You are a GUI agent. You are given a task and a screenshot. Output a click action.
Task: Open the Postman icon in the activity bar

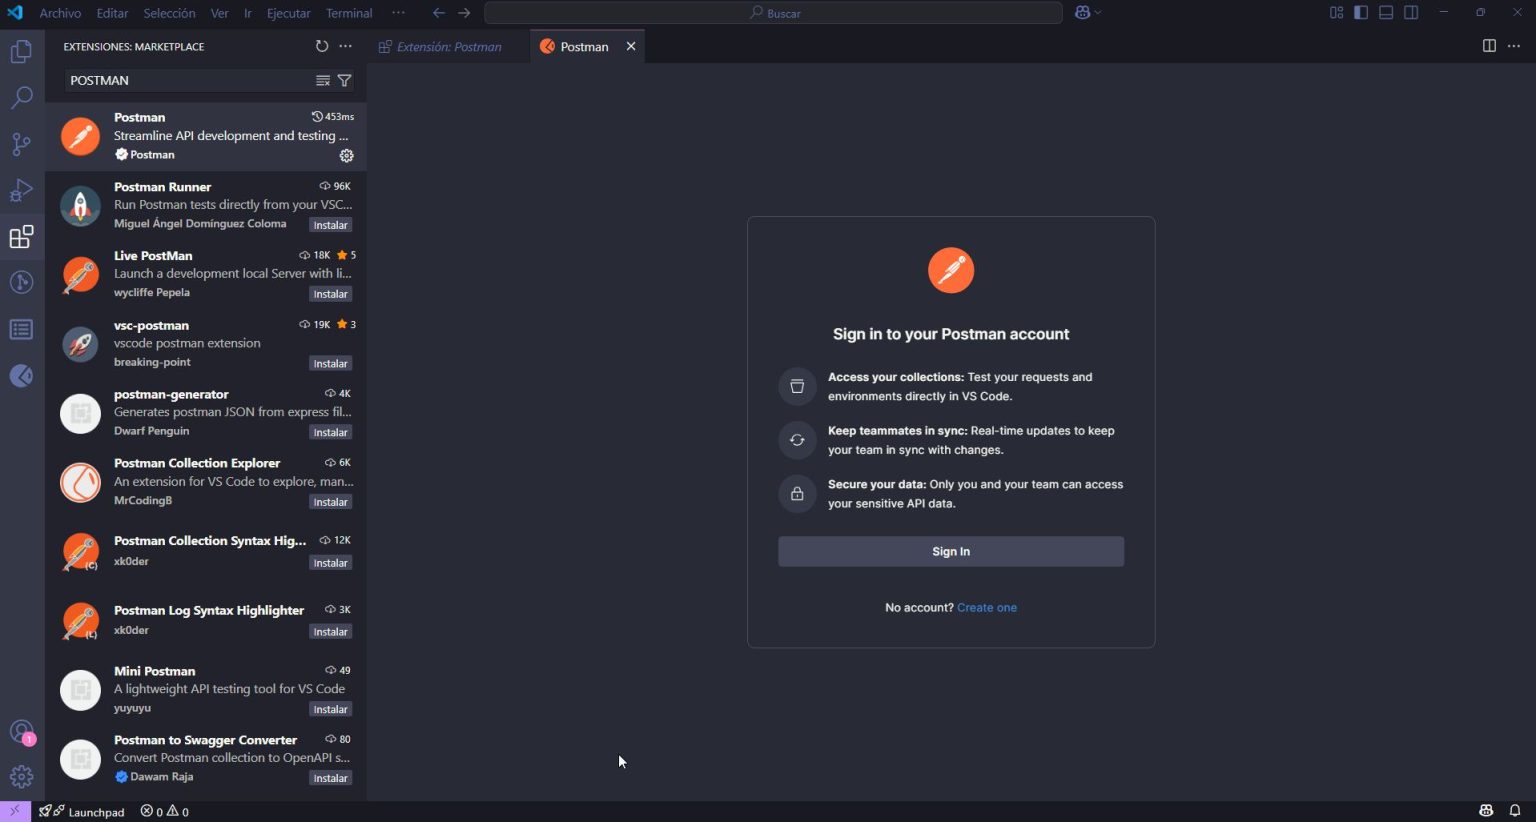pyautogui.click(x=21, y=375)
